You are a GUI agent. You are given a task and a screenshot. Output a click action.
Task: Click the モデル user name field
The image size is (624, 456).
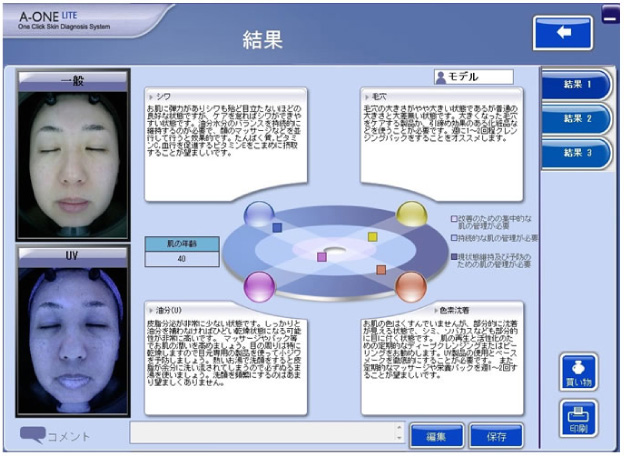point(474,77)
